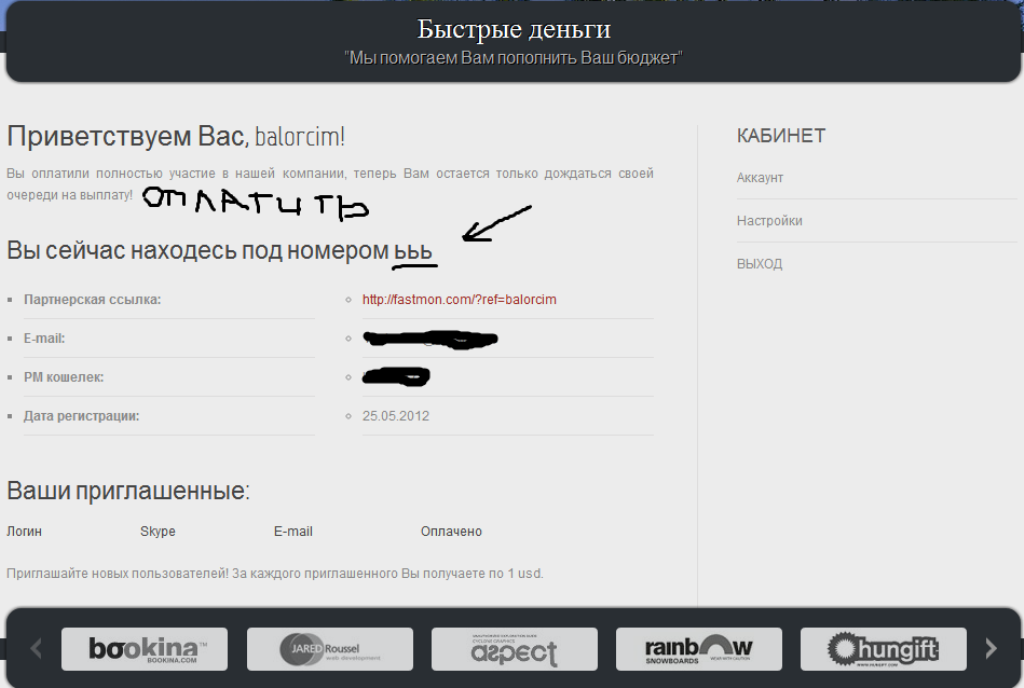Screen dimensions: 1024x688
Task: Click ВЫХОД to log out
Action: pyautogui.click(x=760, y=264)
